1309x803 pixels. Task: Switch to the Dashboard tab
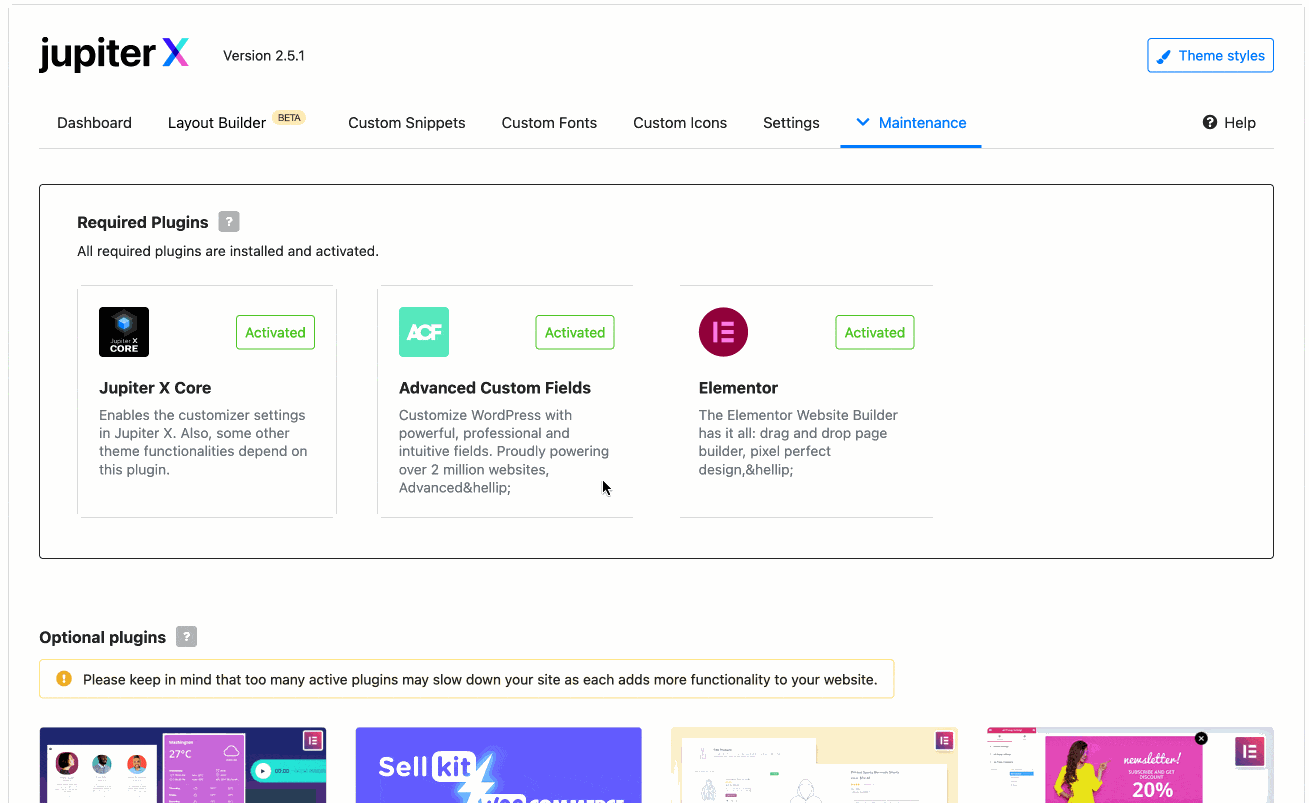[94, 123]
